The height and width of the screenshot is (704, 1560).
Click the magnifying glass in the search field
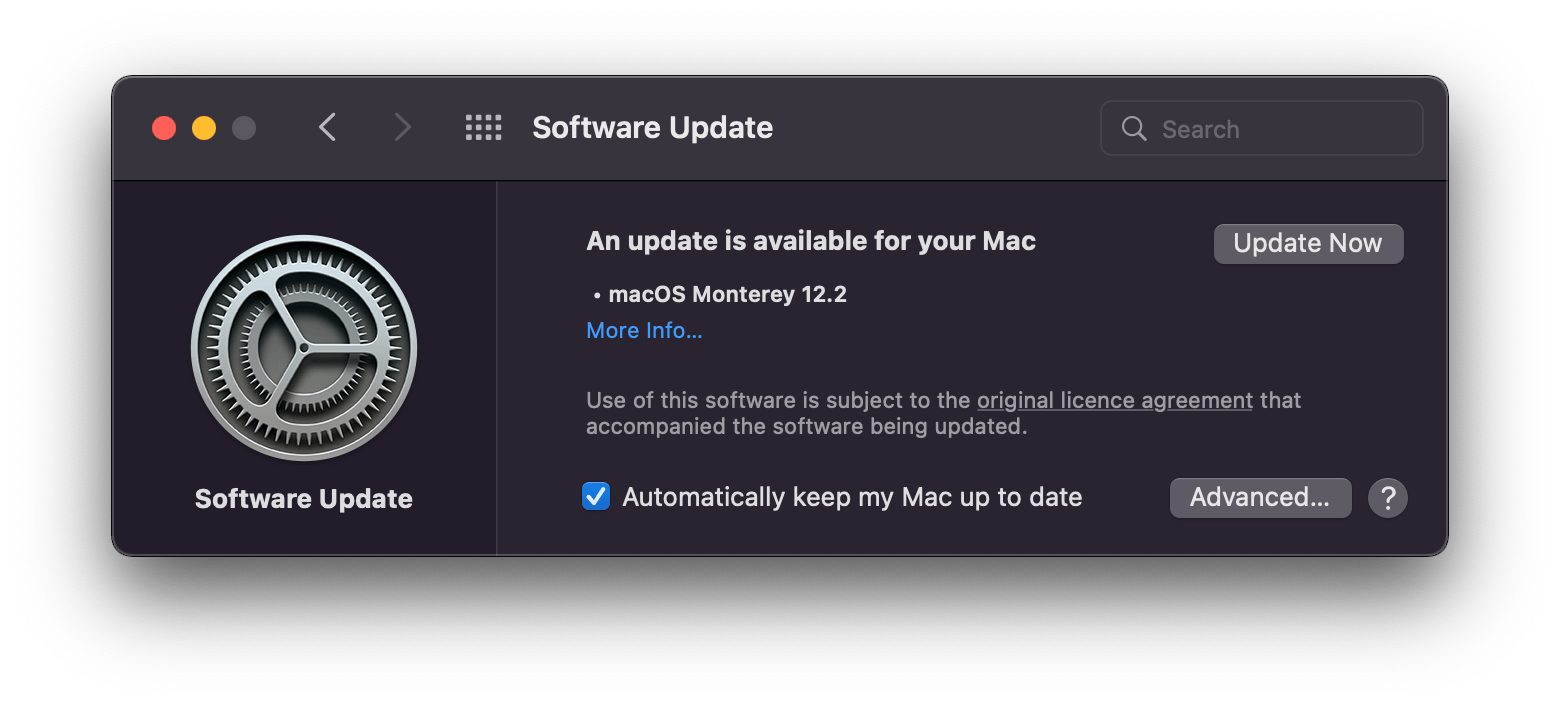point(1133,128)
